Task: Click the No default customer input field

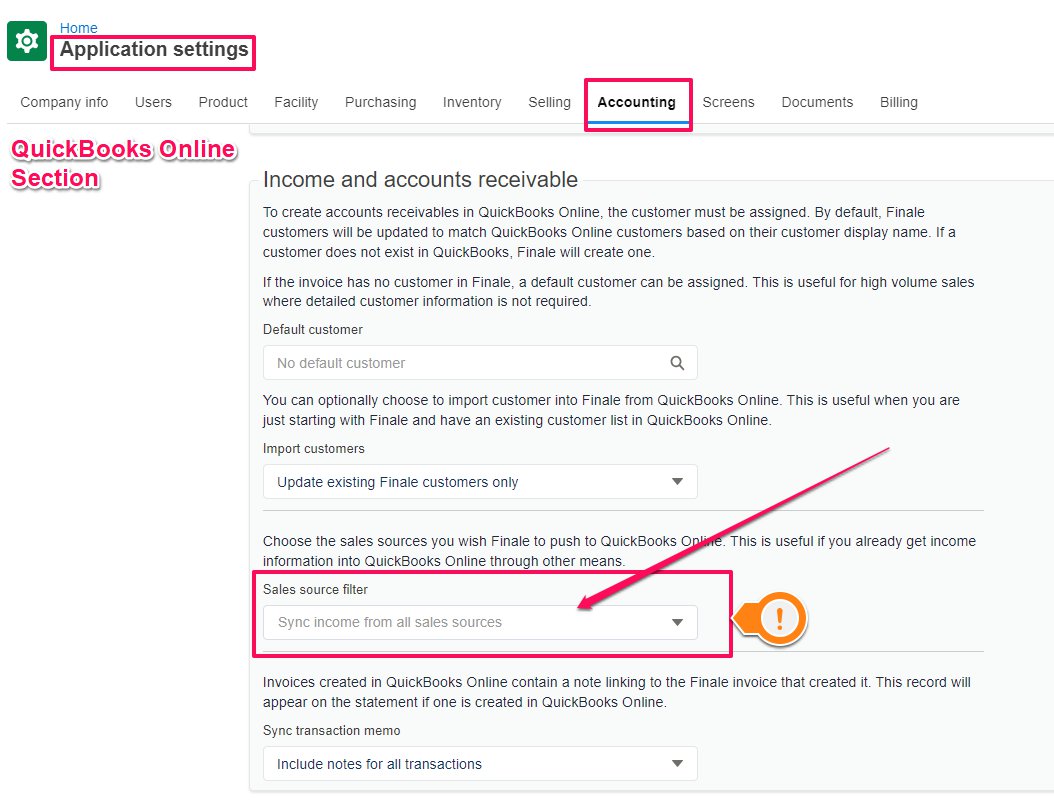Action: [x=480, y=363]
